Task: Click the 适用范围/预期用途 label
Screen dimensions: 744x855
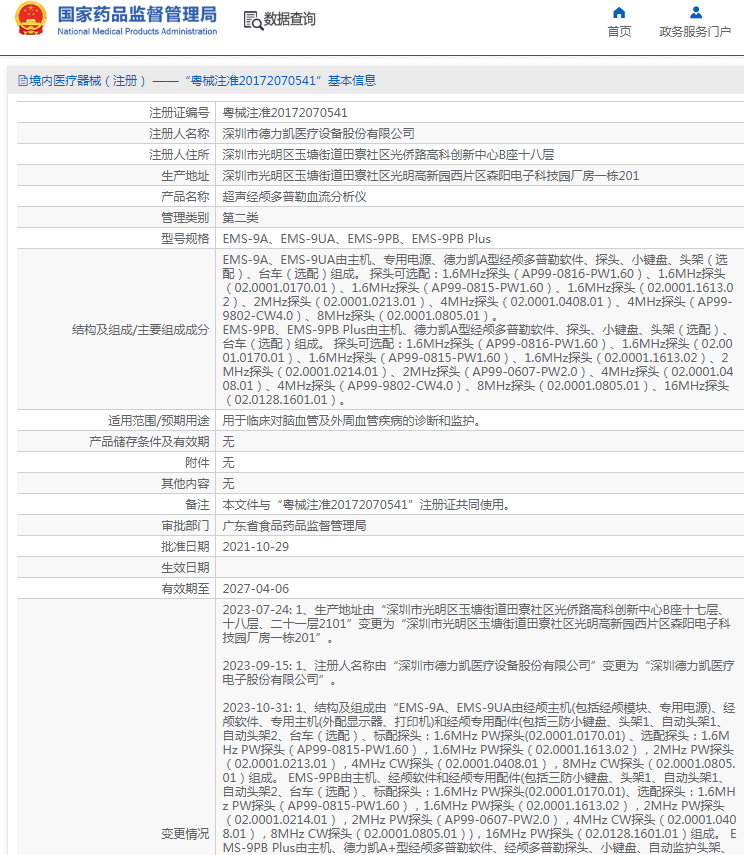Action: point(159,421)
